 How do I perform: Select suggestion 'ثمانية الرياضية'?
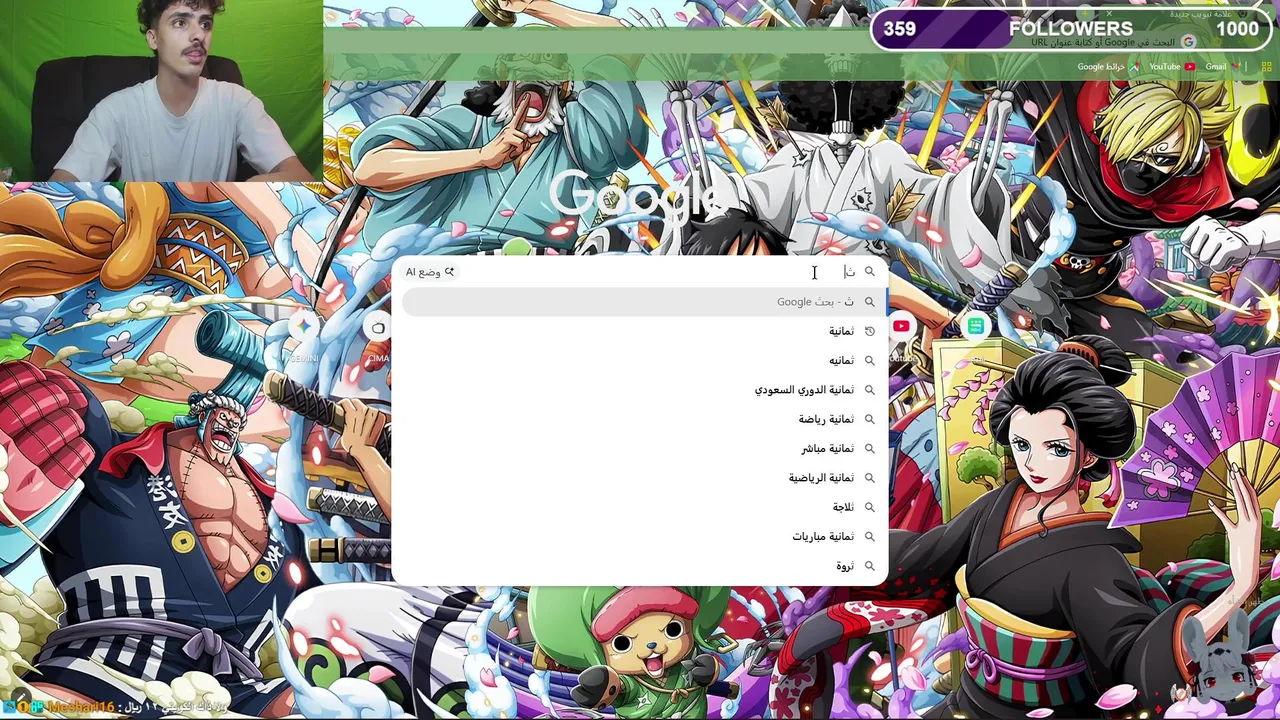(640, 478)
